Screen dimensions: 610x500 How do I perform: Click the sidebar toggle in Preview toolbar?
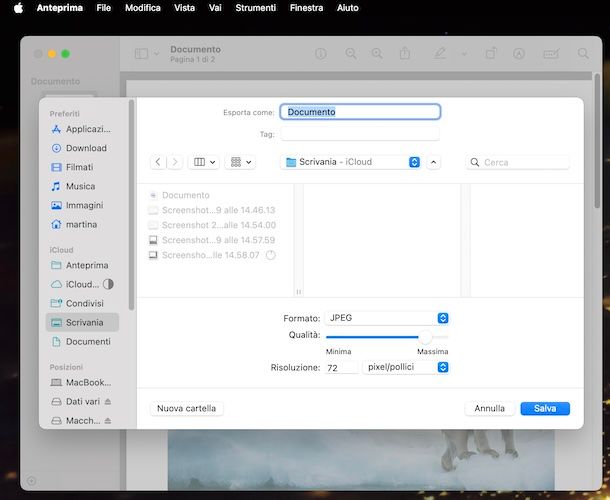click(141, 53)
